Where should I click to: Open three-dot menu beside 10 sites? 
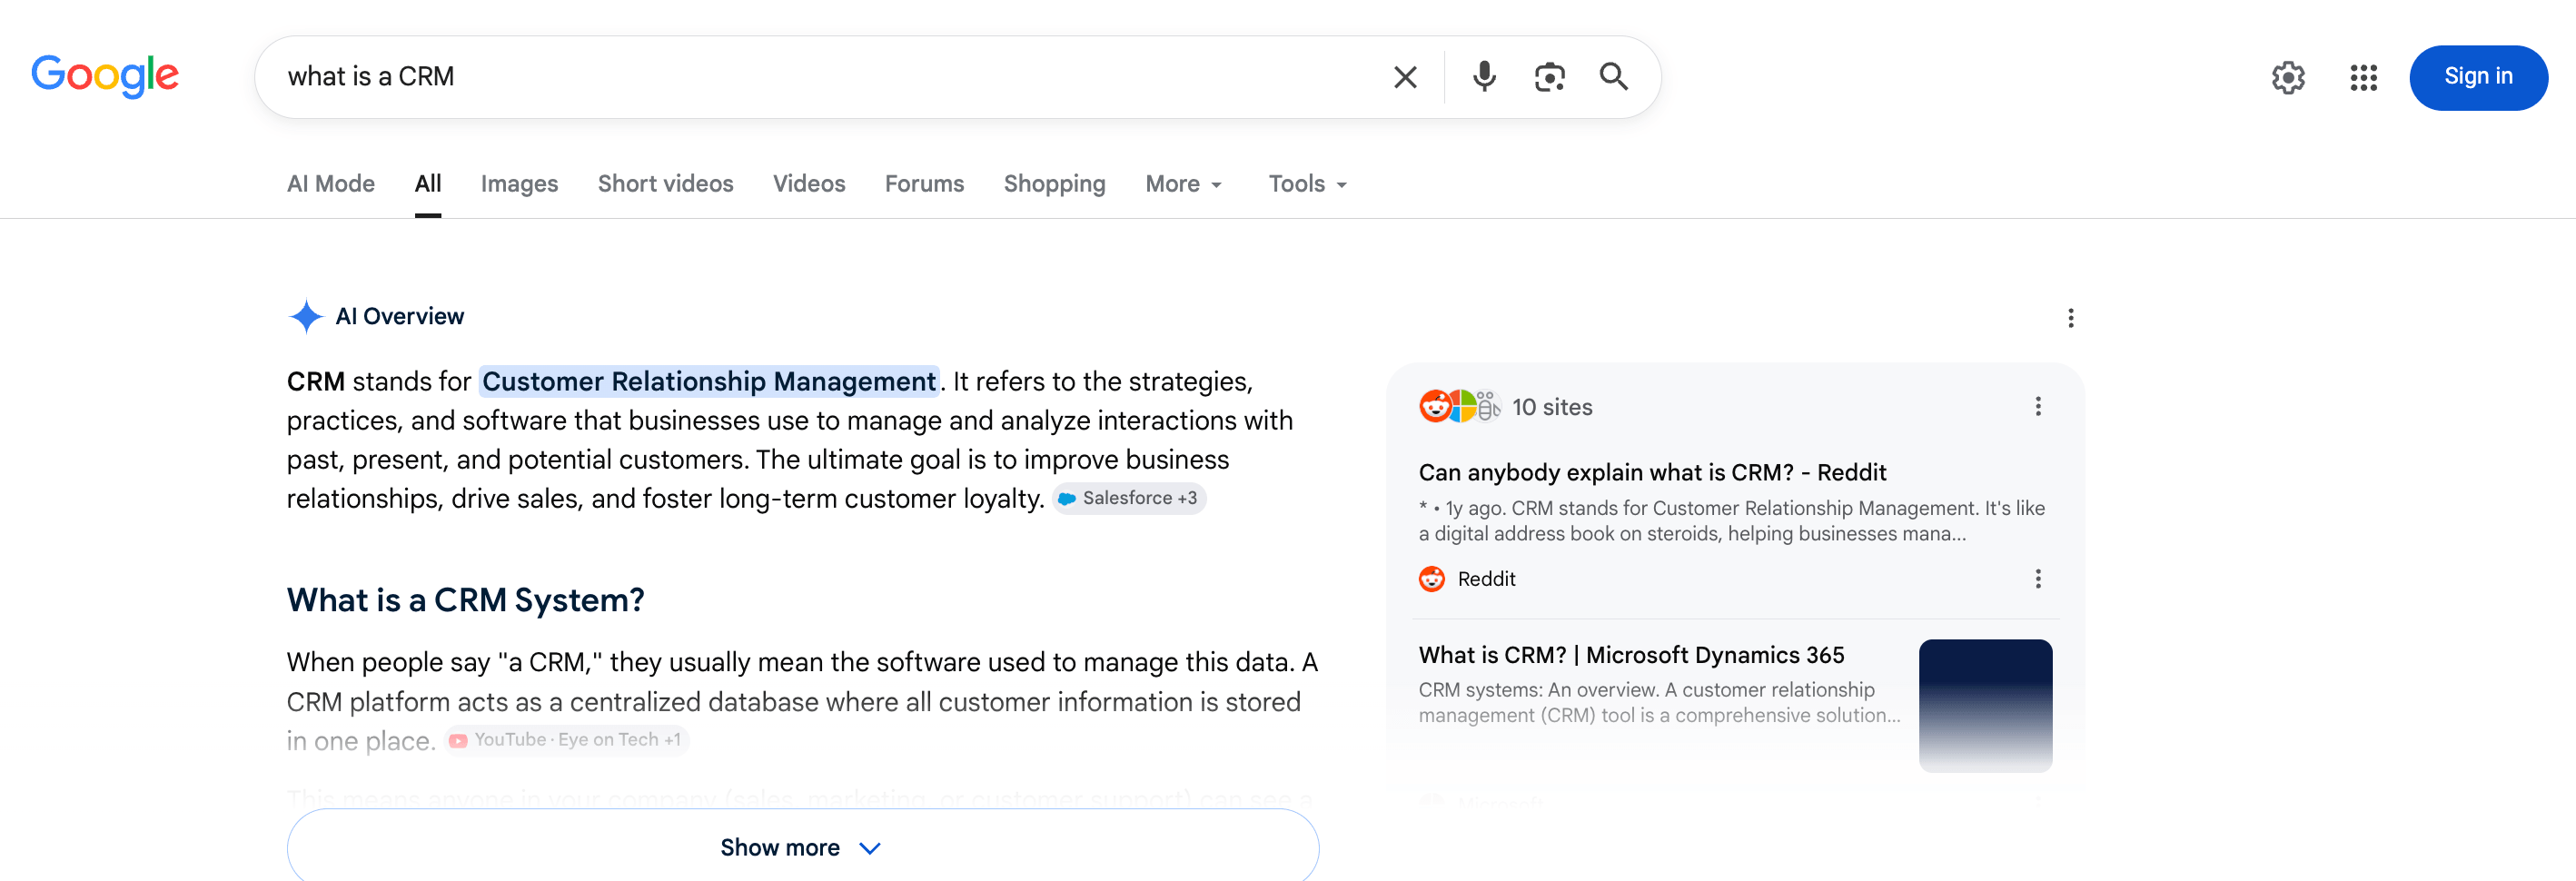pos(2037,406)
